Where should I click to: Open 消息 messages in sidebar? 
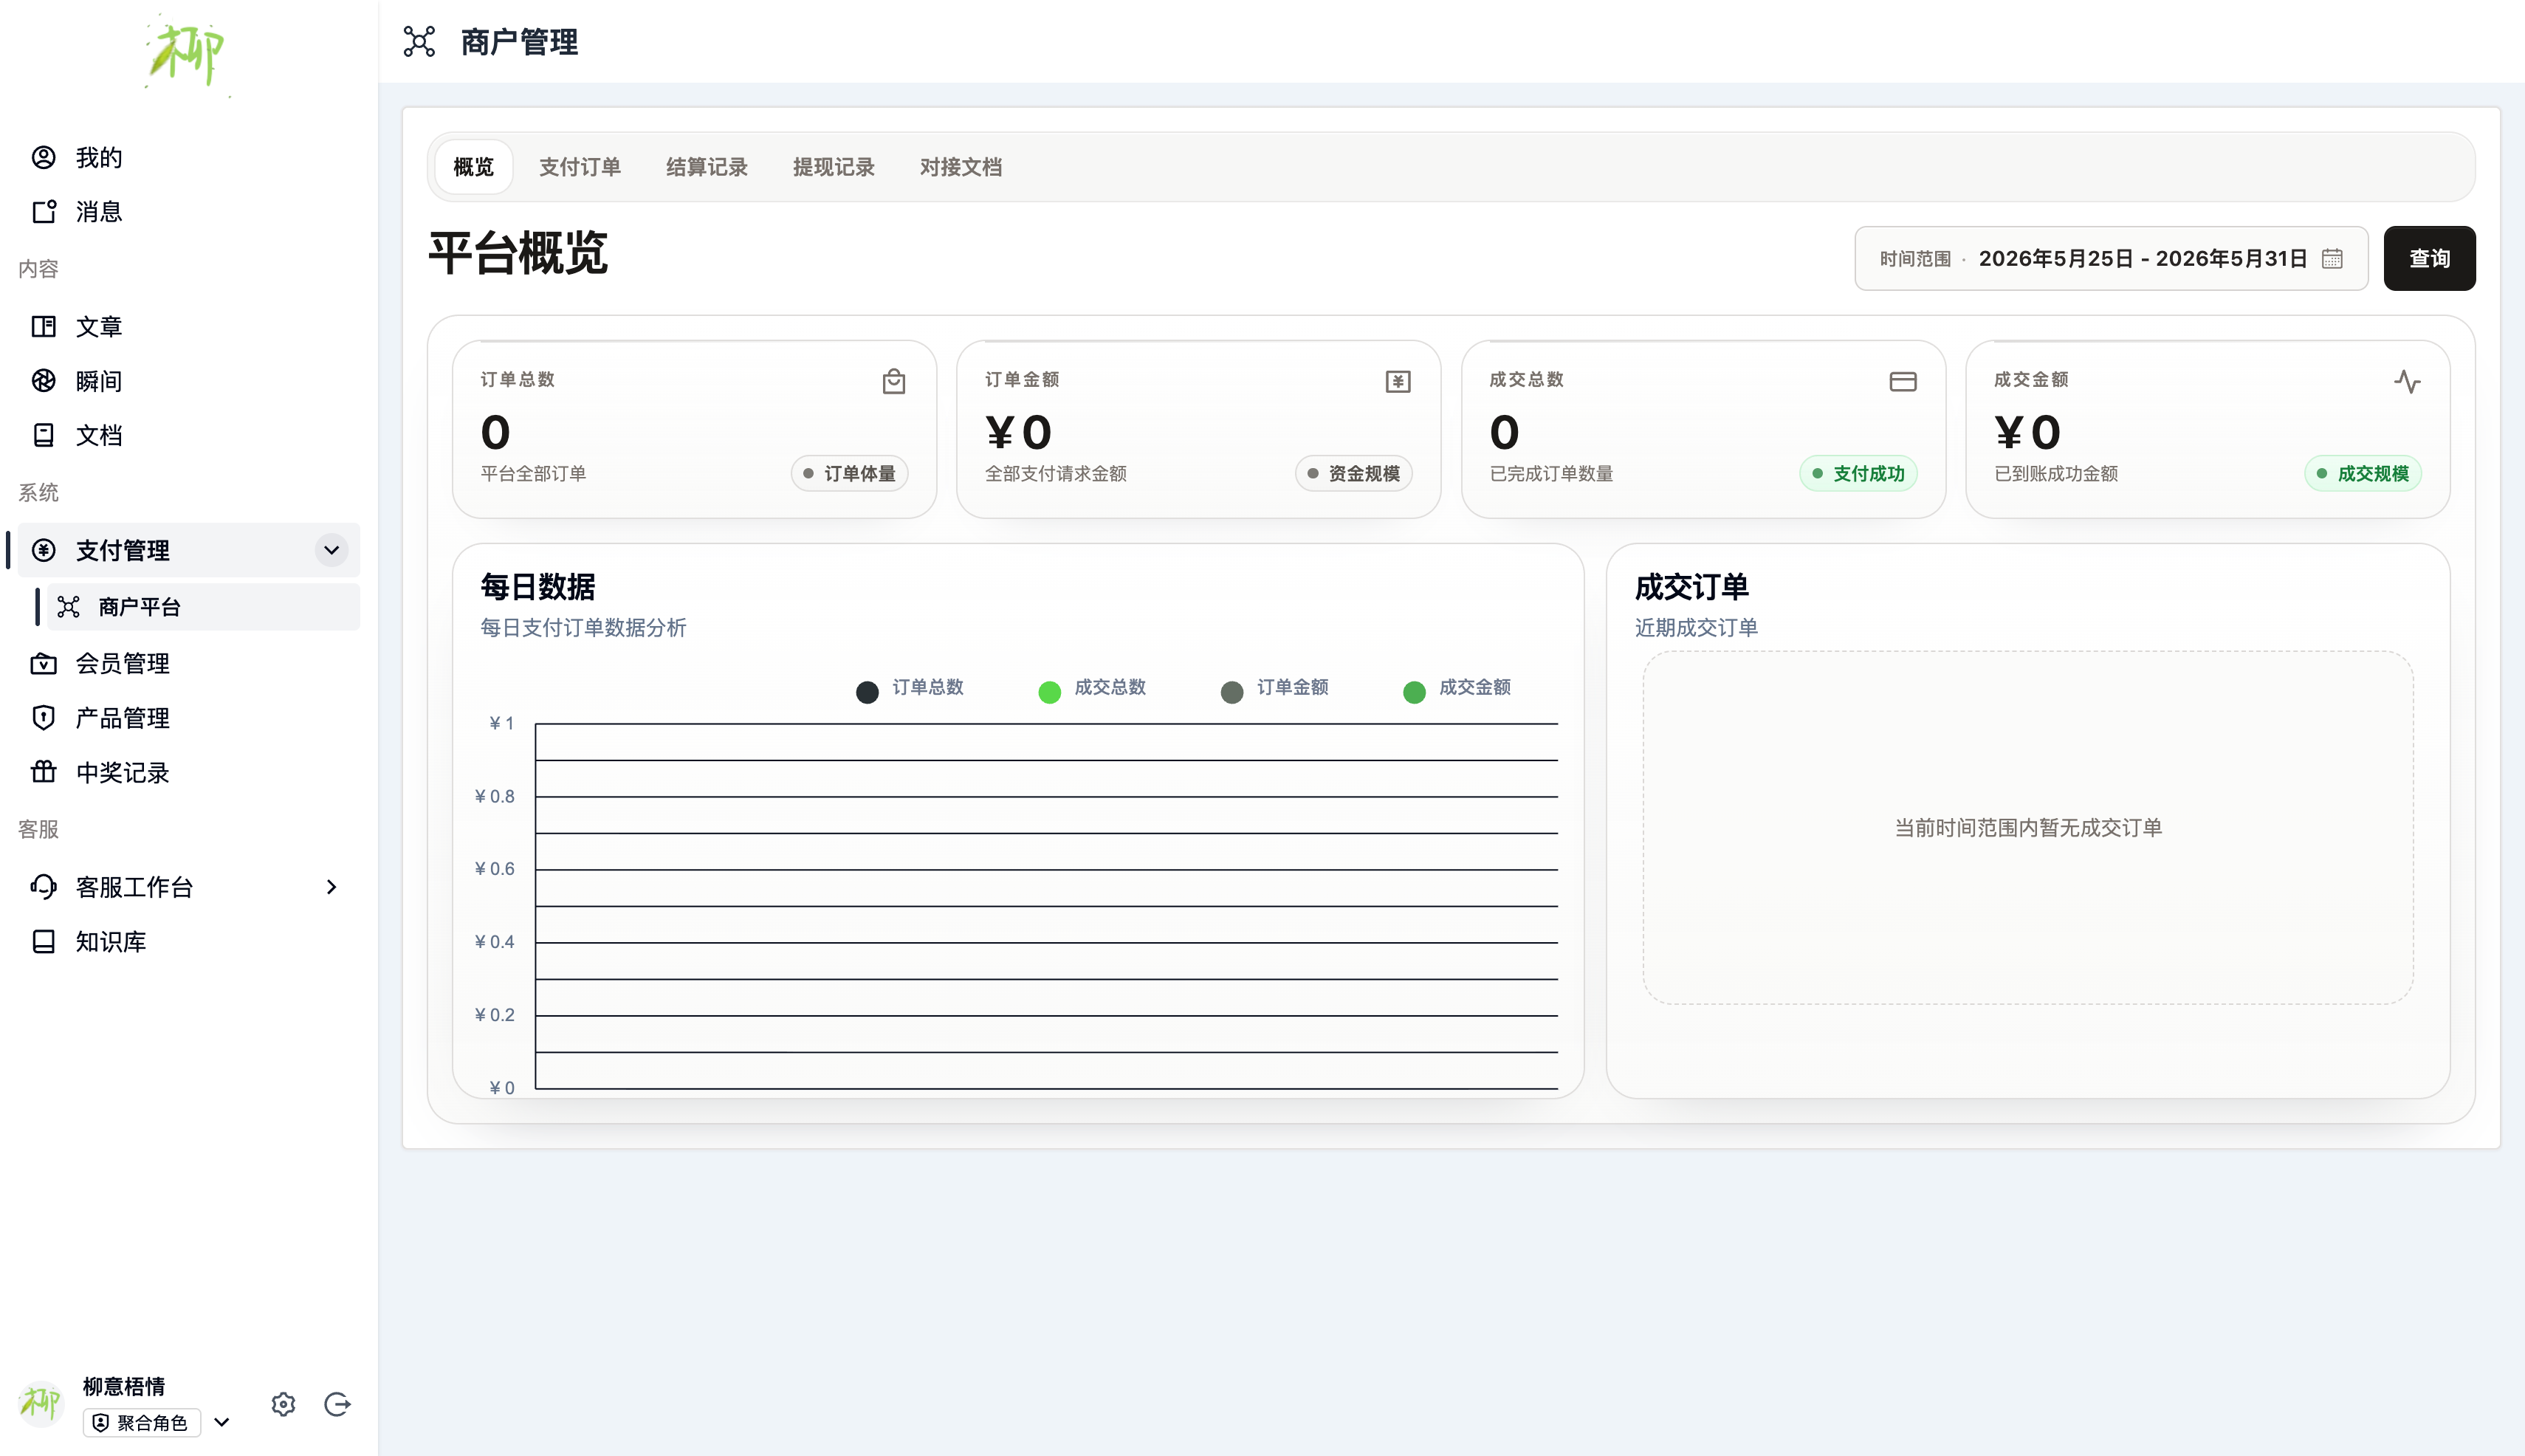(x=189, y=211)
